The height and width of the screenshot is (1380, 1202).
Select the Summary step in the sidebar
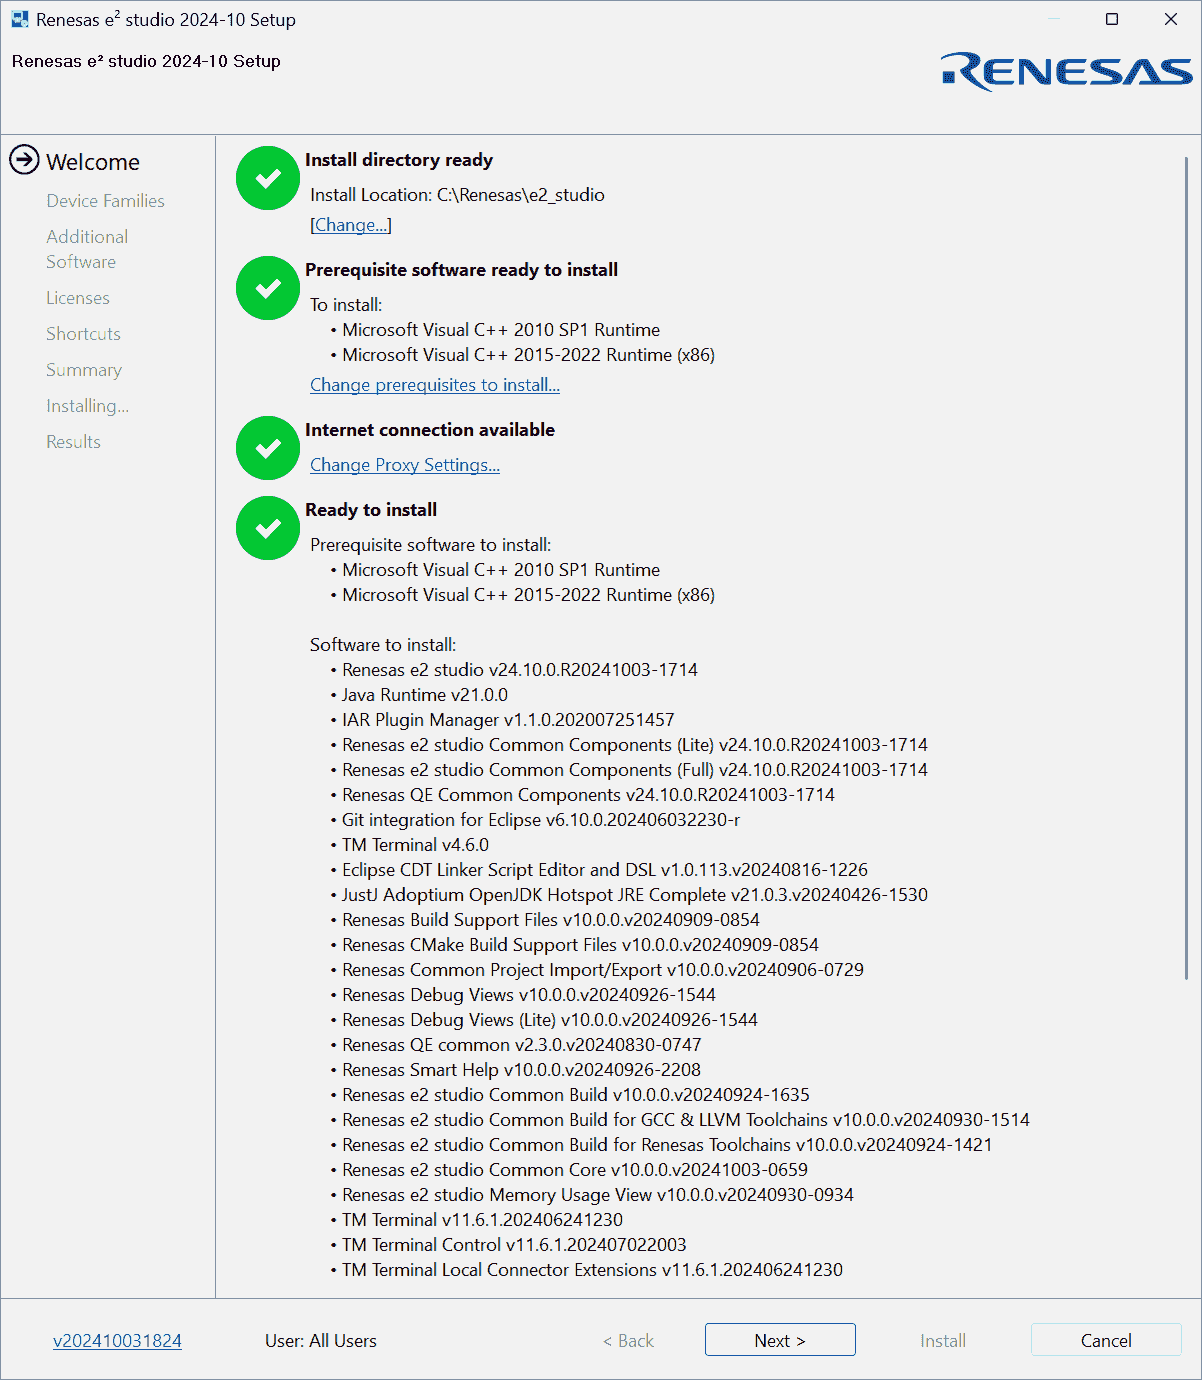point(84,370)
